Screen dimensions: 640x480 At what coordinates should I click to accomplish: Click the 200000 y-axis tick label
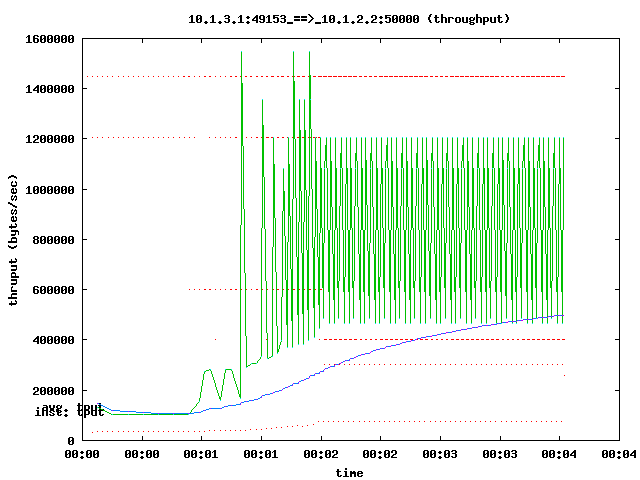(55, 390)
